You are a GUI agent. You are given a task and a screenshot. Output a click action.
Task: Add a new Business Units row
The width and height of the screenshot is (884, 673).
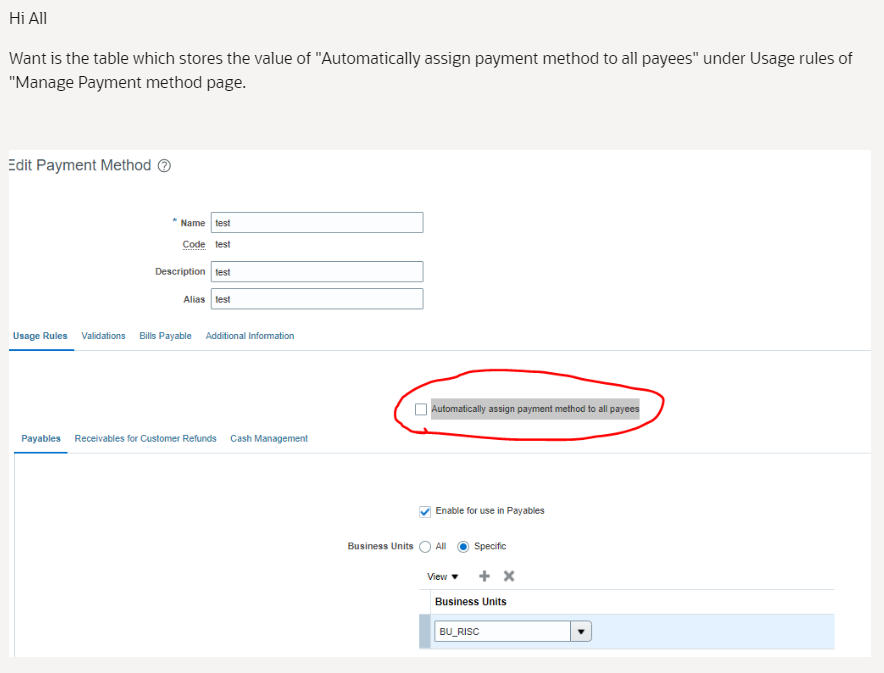point(484,576)
